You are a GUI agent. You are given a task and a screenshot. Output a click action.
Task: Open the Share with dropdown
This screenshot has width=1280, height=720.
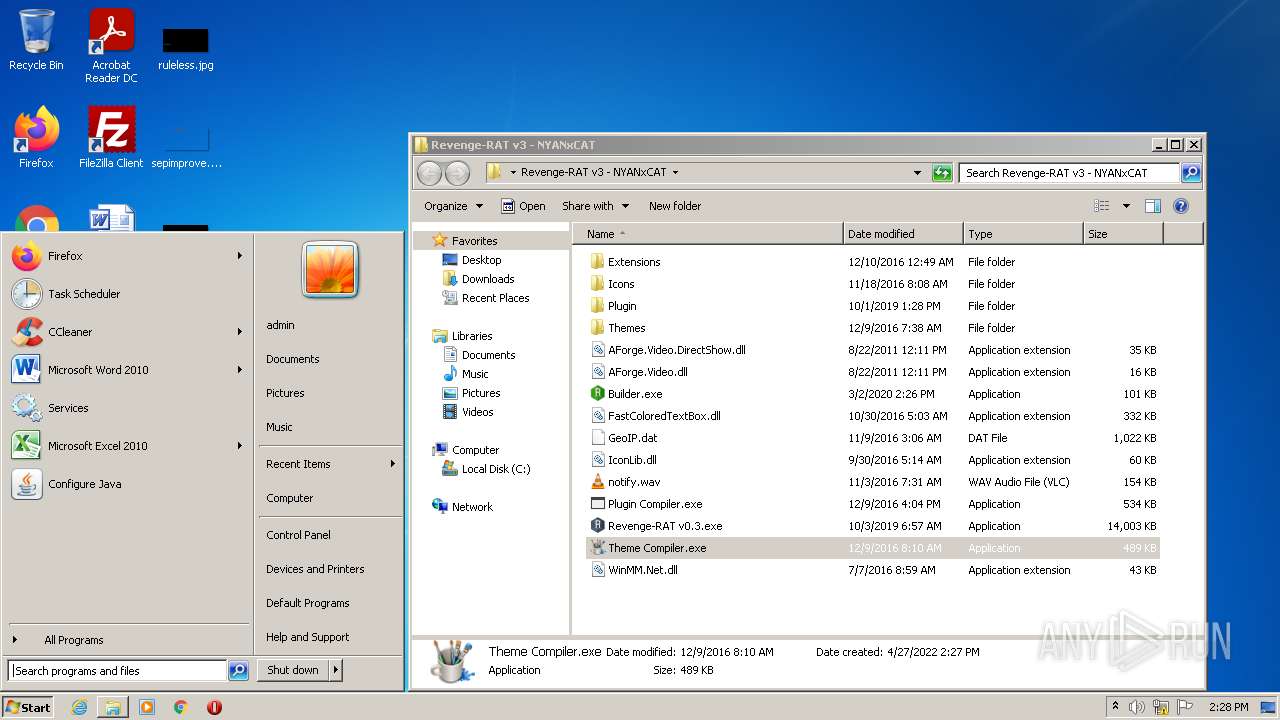596,206
